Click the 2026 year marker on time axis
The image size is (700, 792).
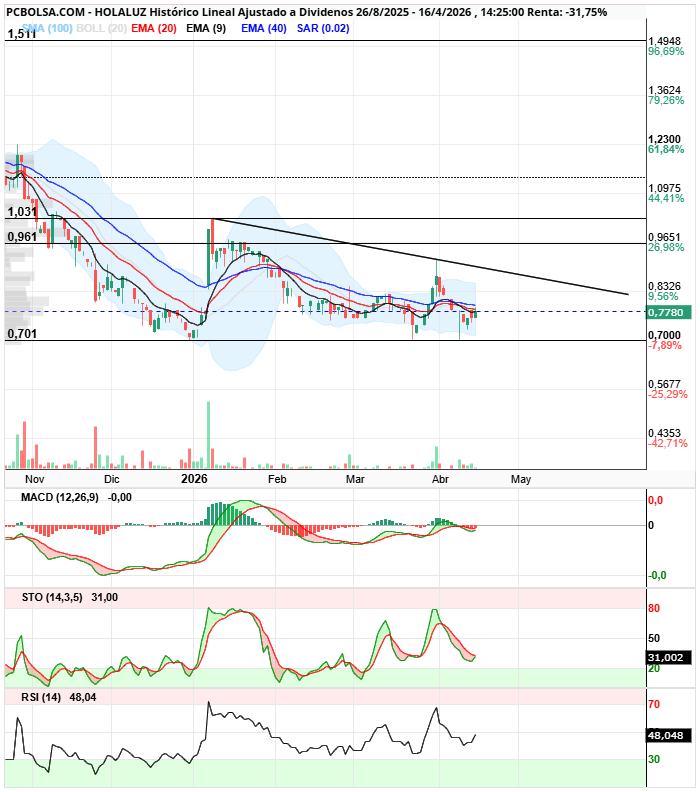(x=194, y=480)
